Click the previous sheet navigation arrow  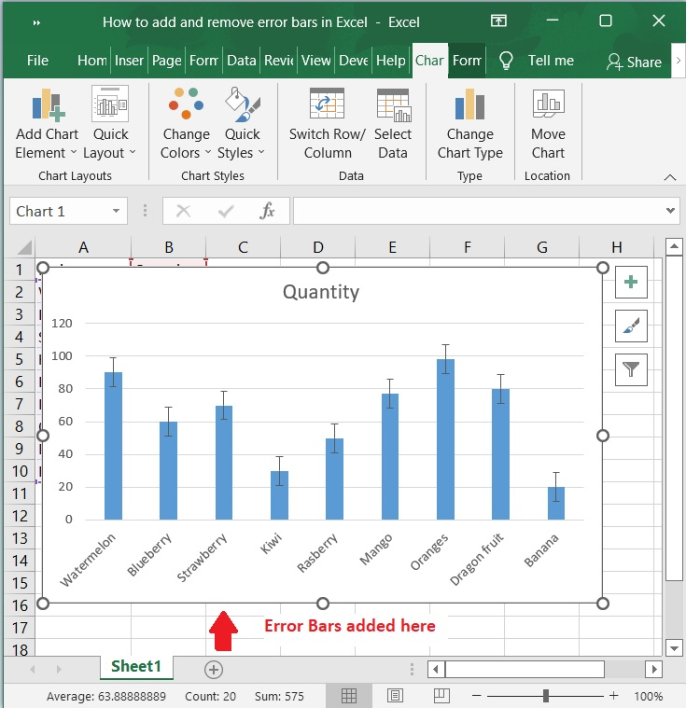[33, 669]
